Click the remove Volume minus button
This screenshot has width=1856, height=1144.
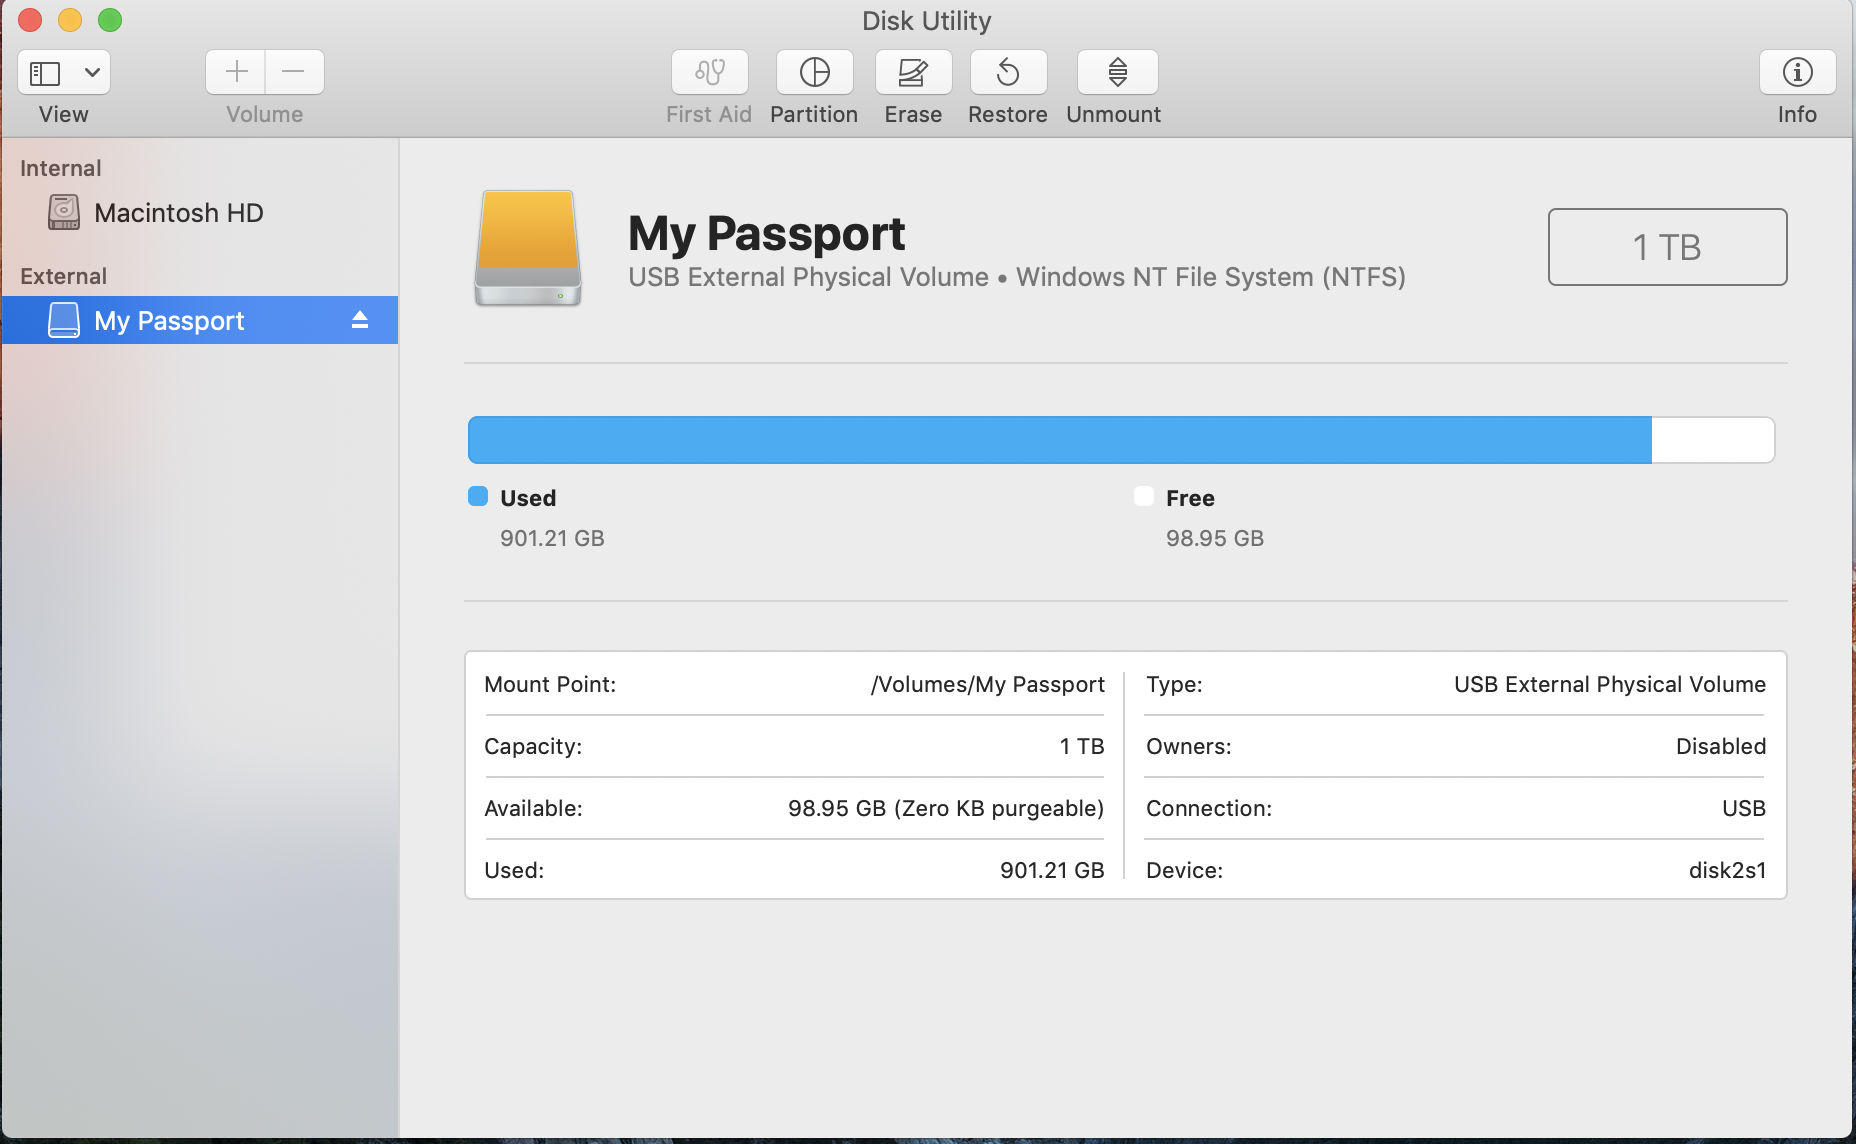tap(294, 72)
